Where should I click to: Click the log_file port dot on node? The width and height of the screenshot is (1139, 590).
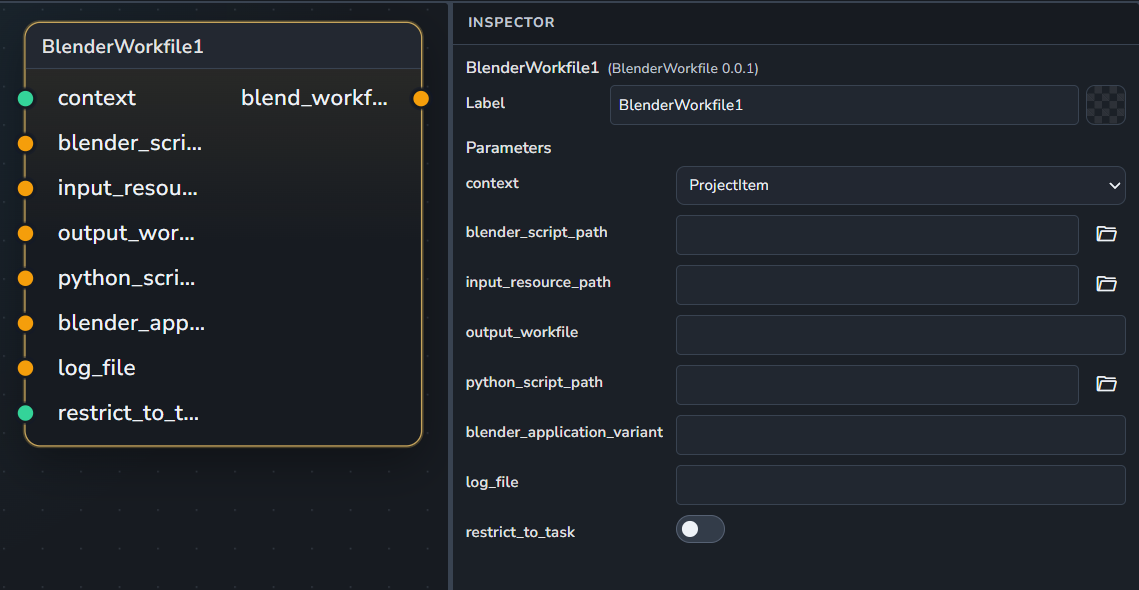(x=25, y=368)
